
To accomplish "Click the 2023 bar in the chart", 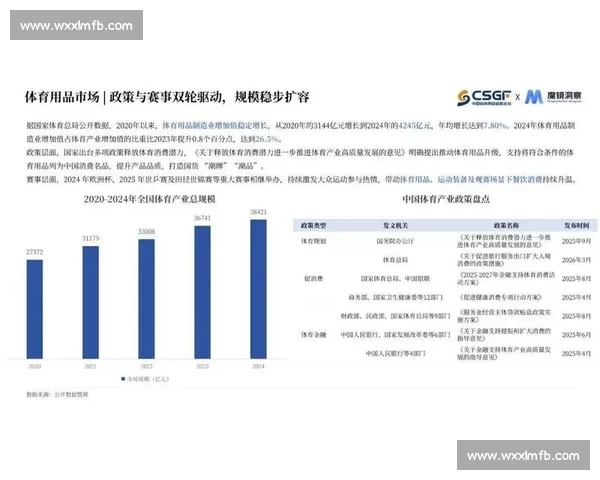I will pos(202,292).
